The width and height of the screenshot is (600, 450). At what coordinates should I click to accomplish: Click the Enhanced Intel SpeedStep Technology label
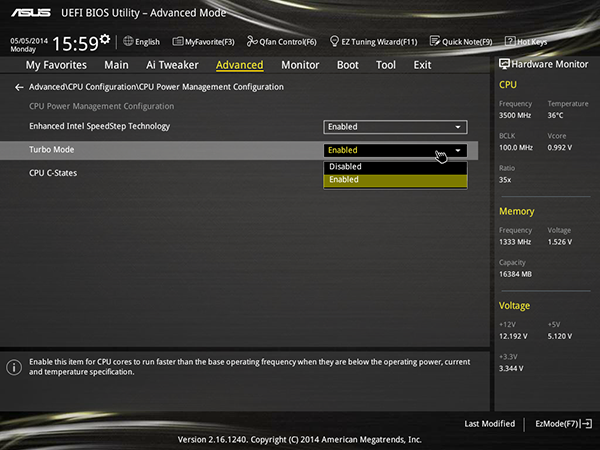[x=99, y=126]
